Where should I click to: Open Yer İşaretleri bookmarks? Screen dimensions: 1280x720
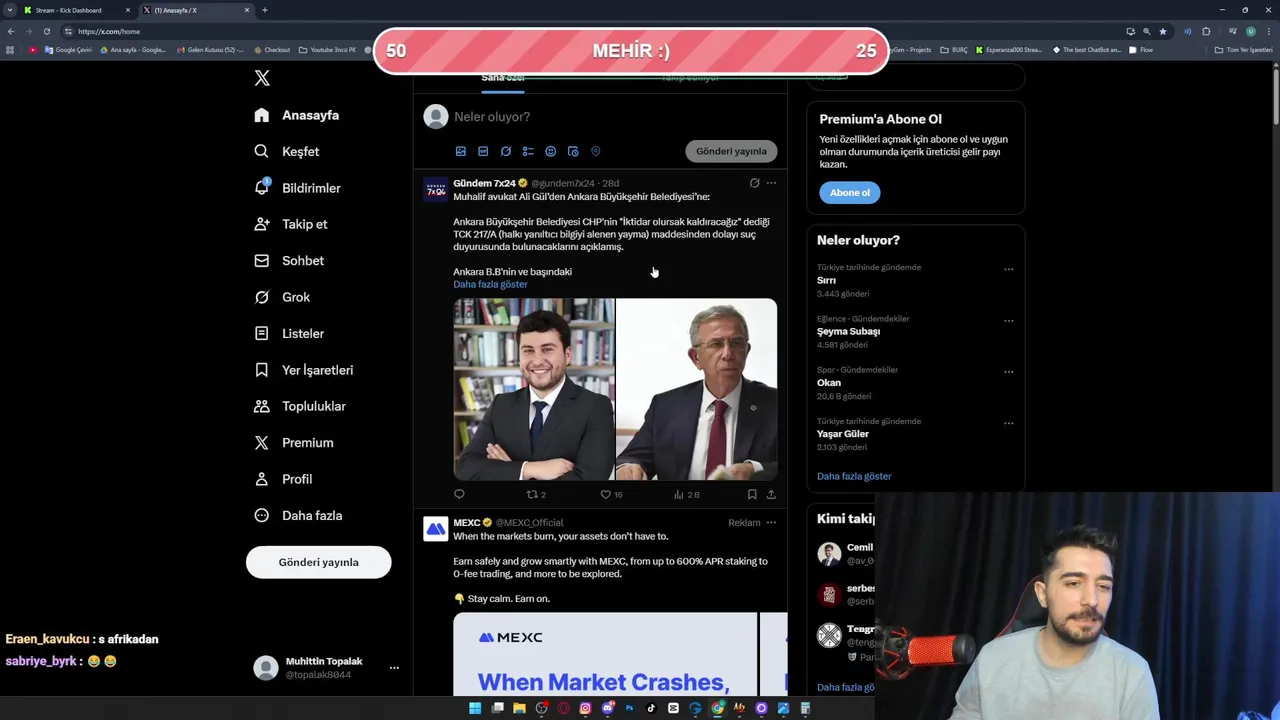(303, 370)
